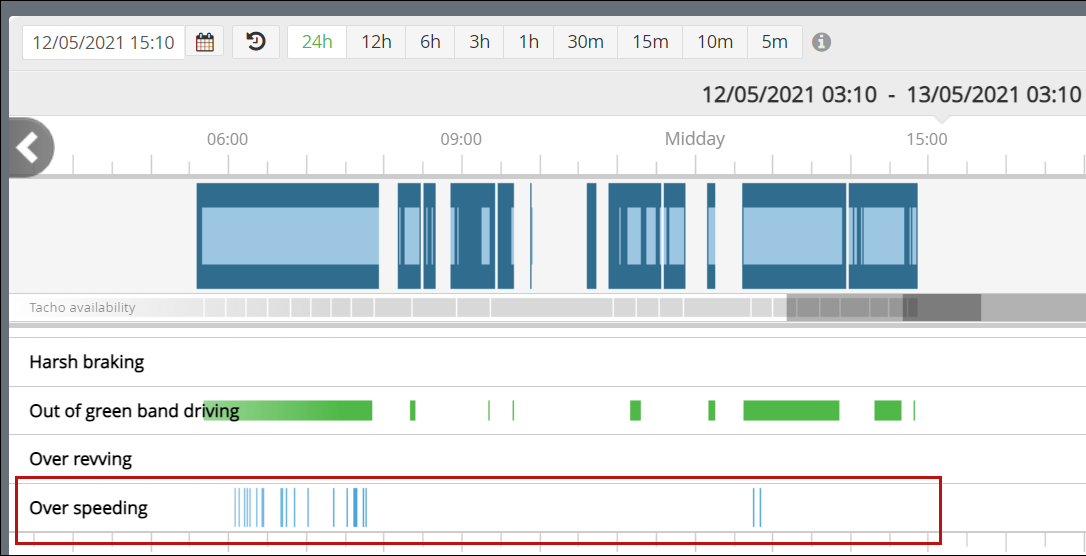Image resolution: width=1086 pixels, height=556 pixels.
Task: Click the 06:00 timeline label
Action: click(227, 140)
